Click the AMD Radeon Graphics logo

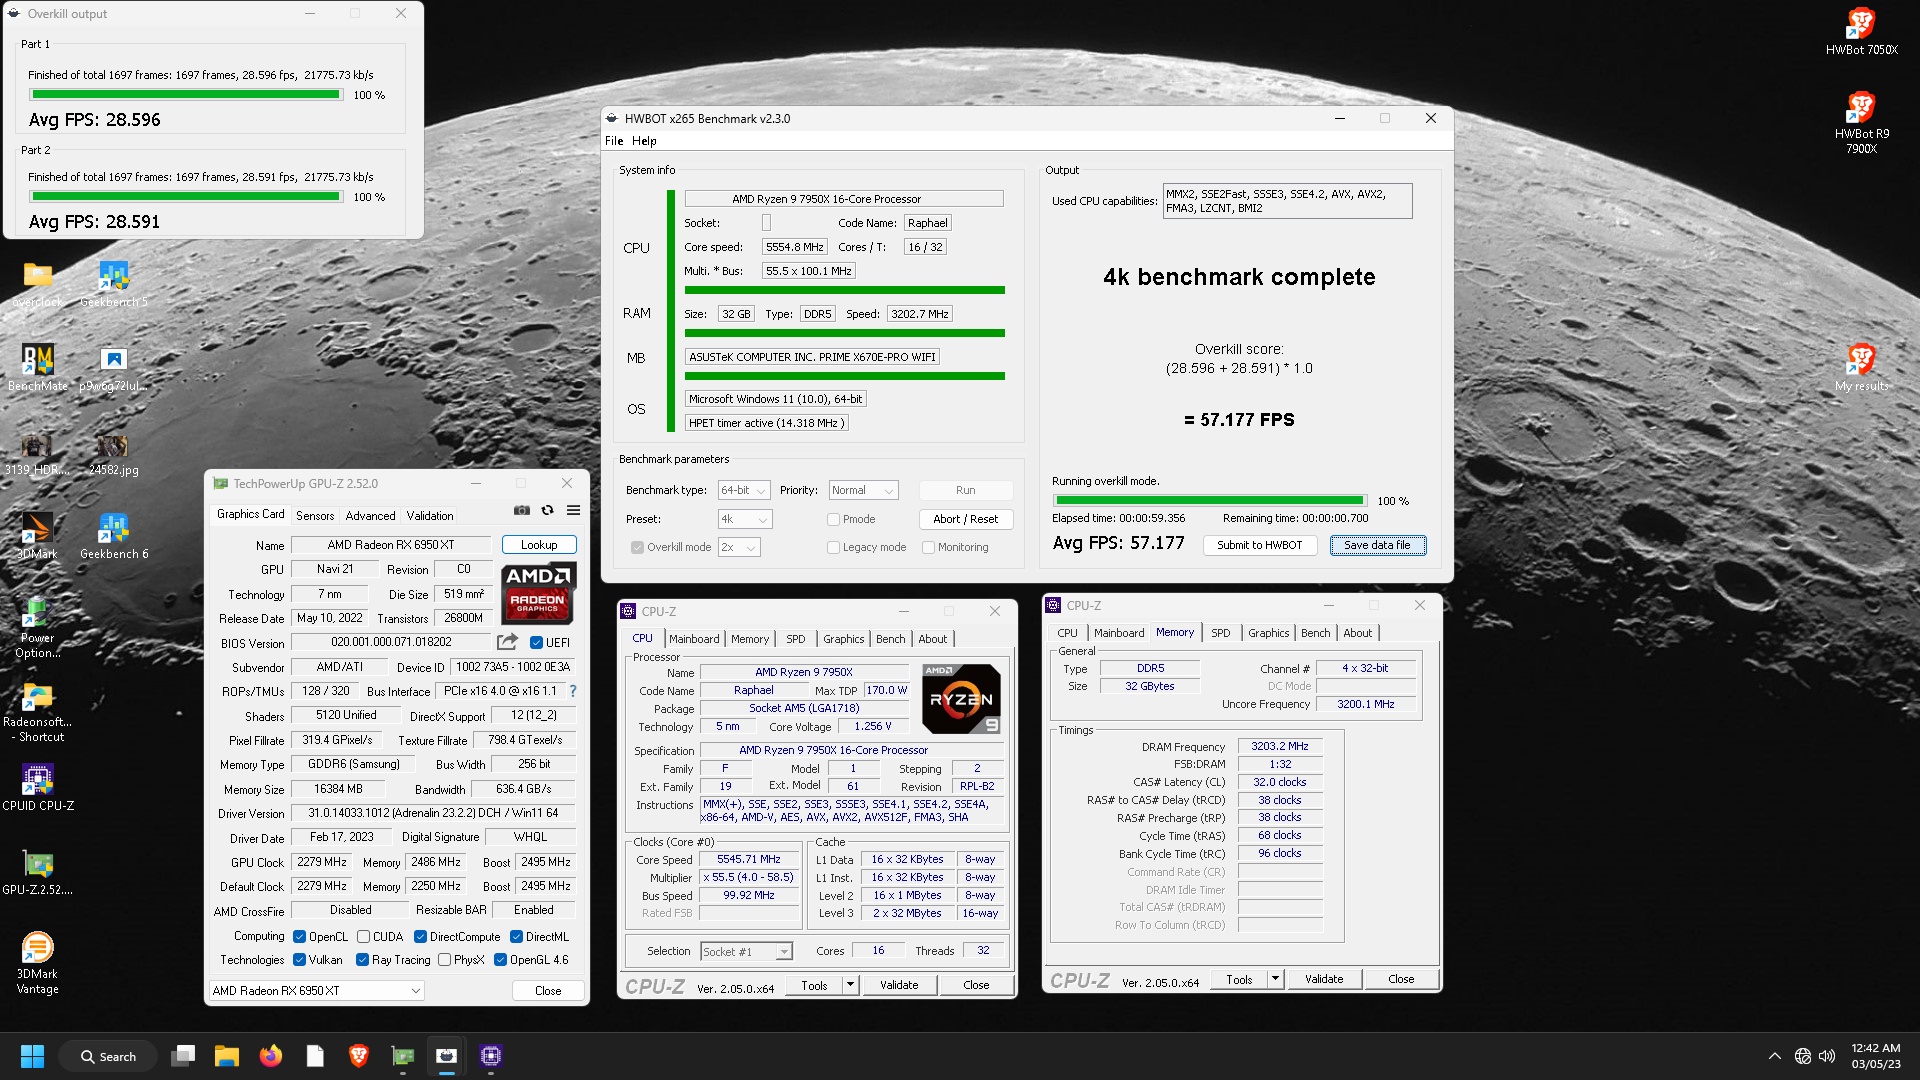pos(538,592)
